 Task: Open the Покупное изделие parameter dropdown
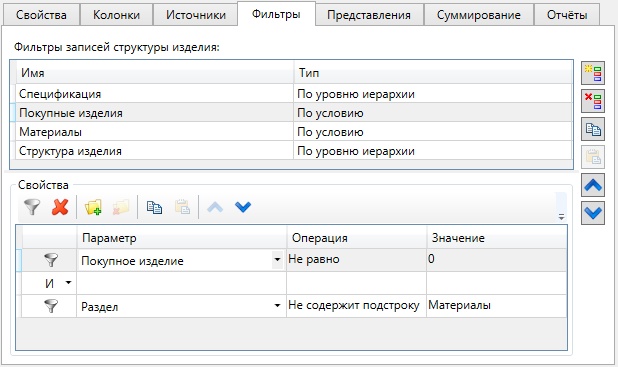click(x=277, y=260)
